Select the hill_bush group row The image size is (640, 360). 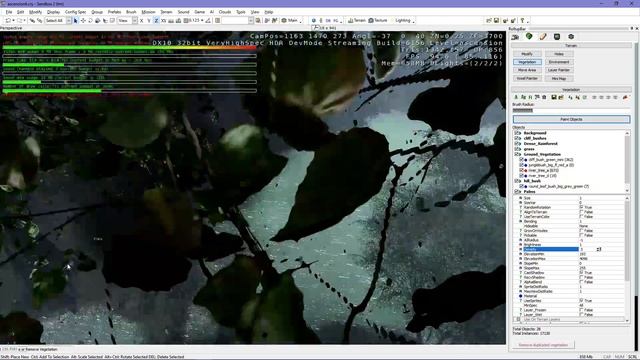tap(532, 181)
